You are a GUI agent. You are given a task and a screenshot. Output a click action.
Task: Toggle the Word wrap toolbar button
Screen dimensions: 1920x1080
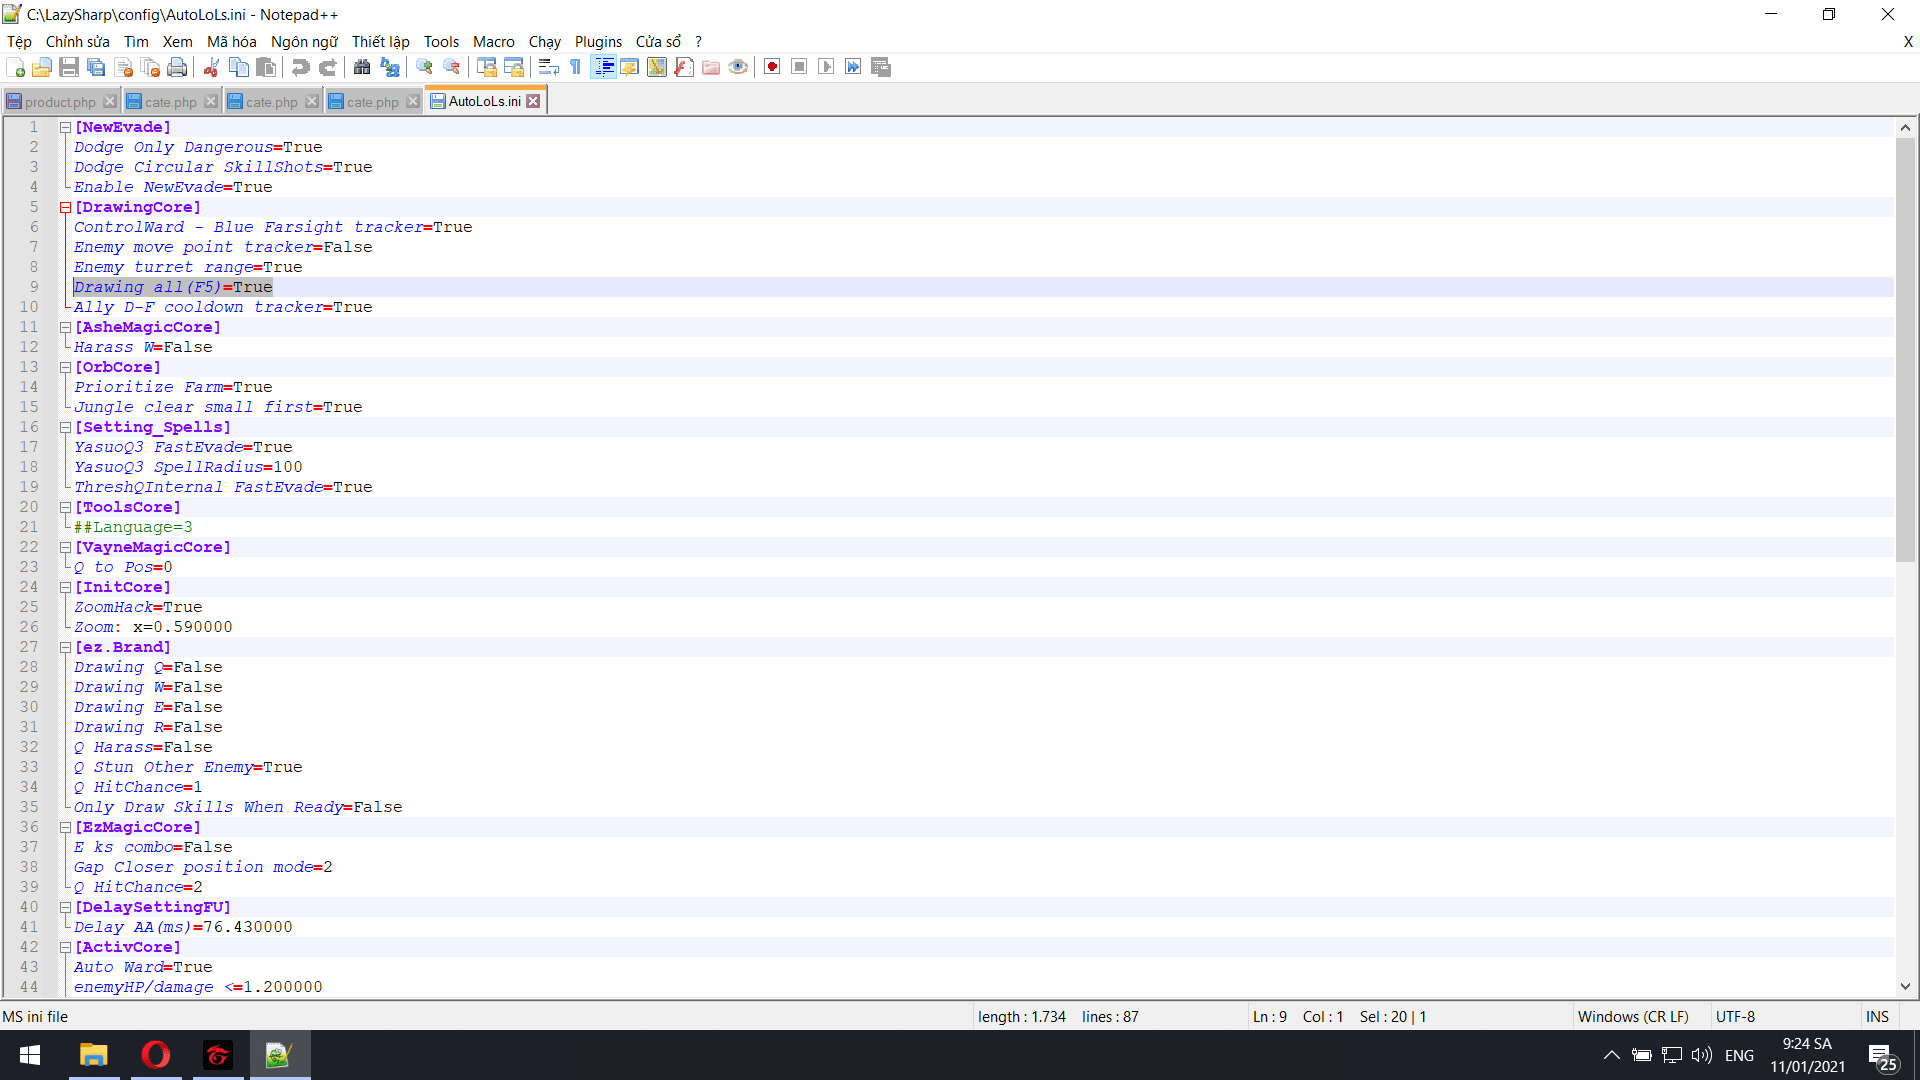coord(548,67)
